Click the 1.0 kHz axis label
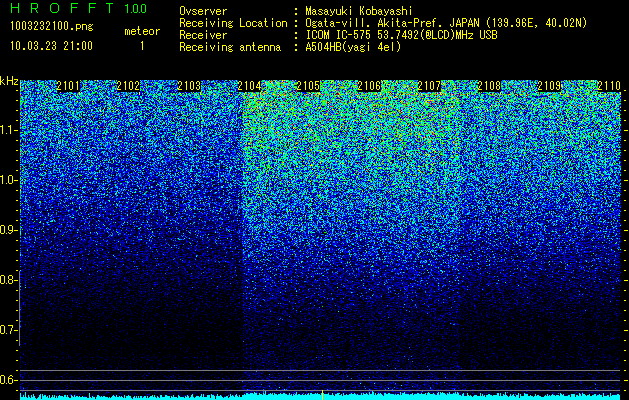 9,181
